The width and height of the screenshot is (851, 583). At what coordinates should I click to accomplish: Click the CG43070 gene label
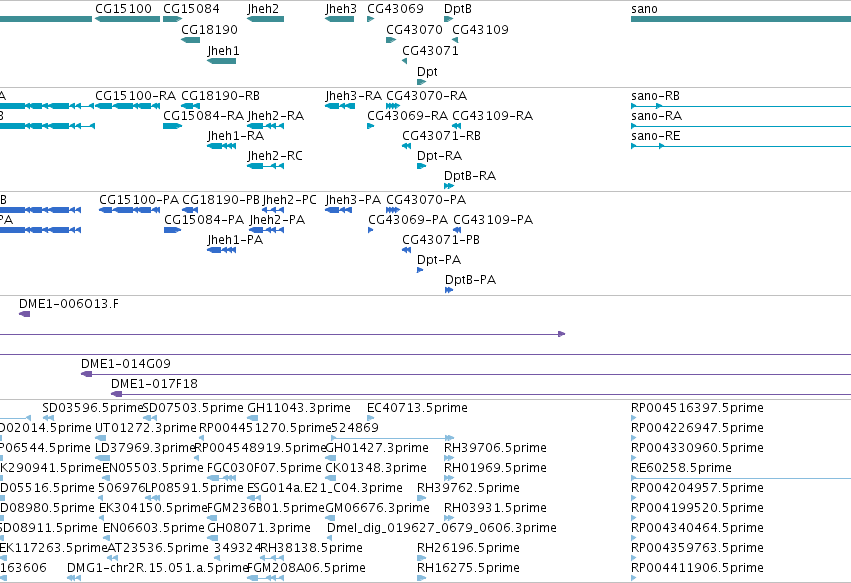coord(414,29)
